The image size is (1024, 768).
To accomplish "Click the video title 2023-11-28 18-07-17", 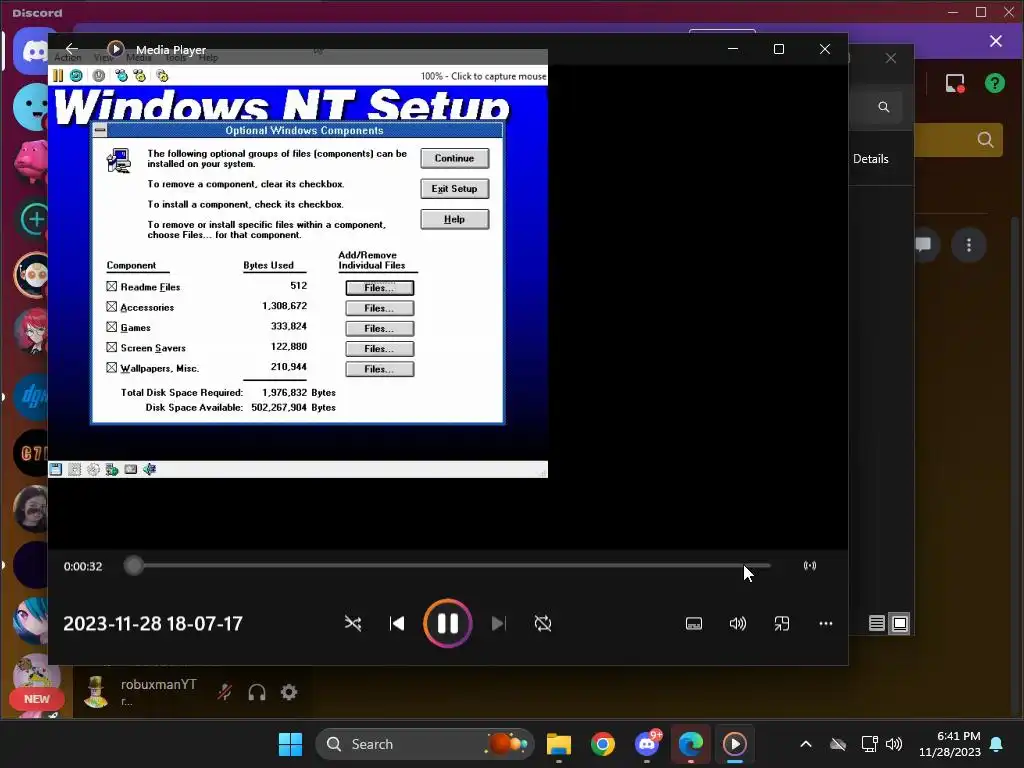I will tap(153, 624).
